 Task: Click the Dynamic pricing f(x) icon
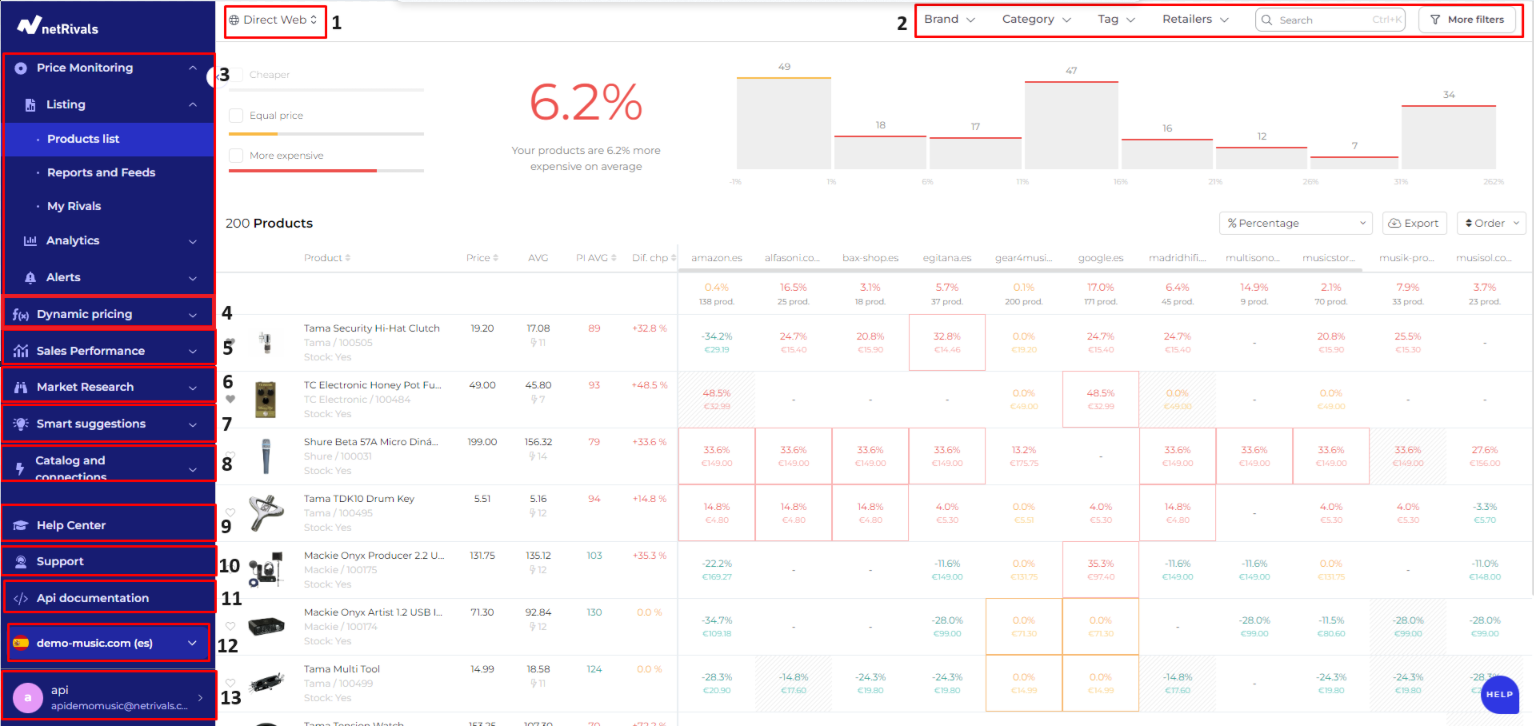[20, 315]
